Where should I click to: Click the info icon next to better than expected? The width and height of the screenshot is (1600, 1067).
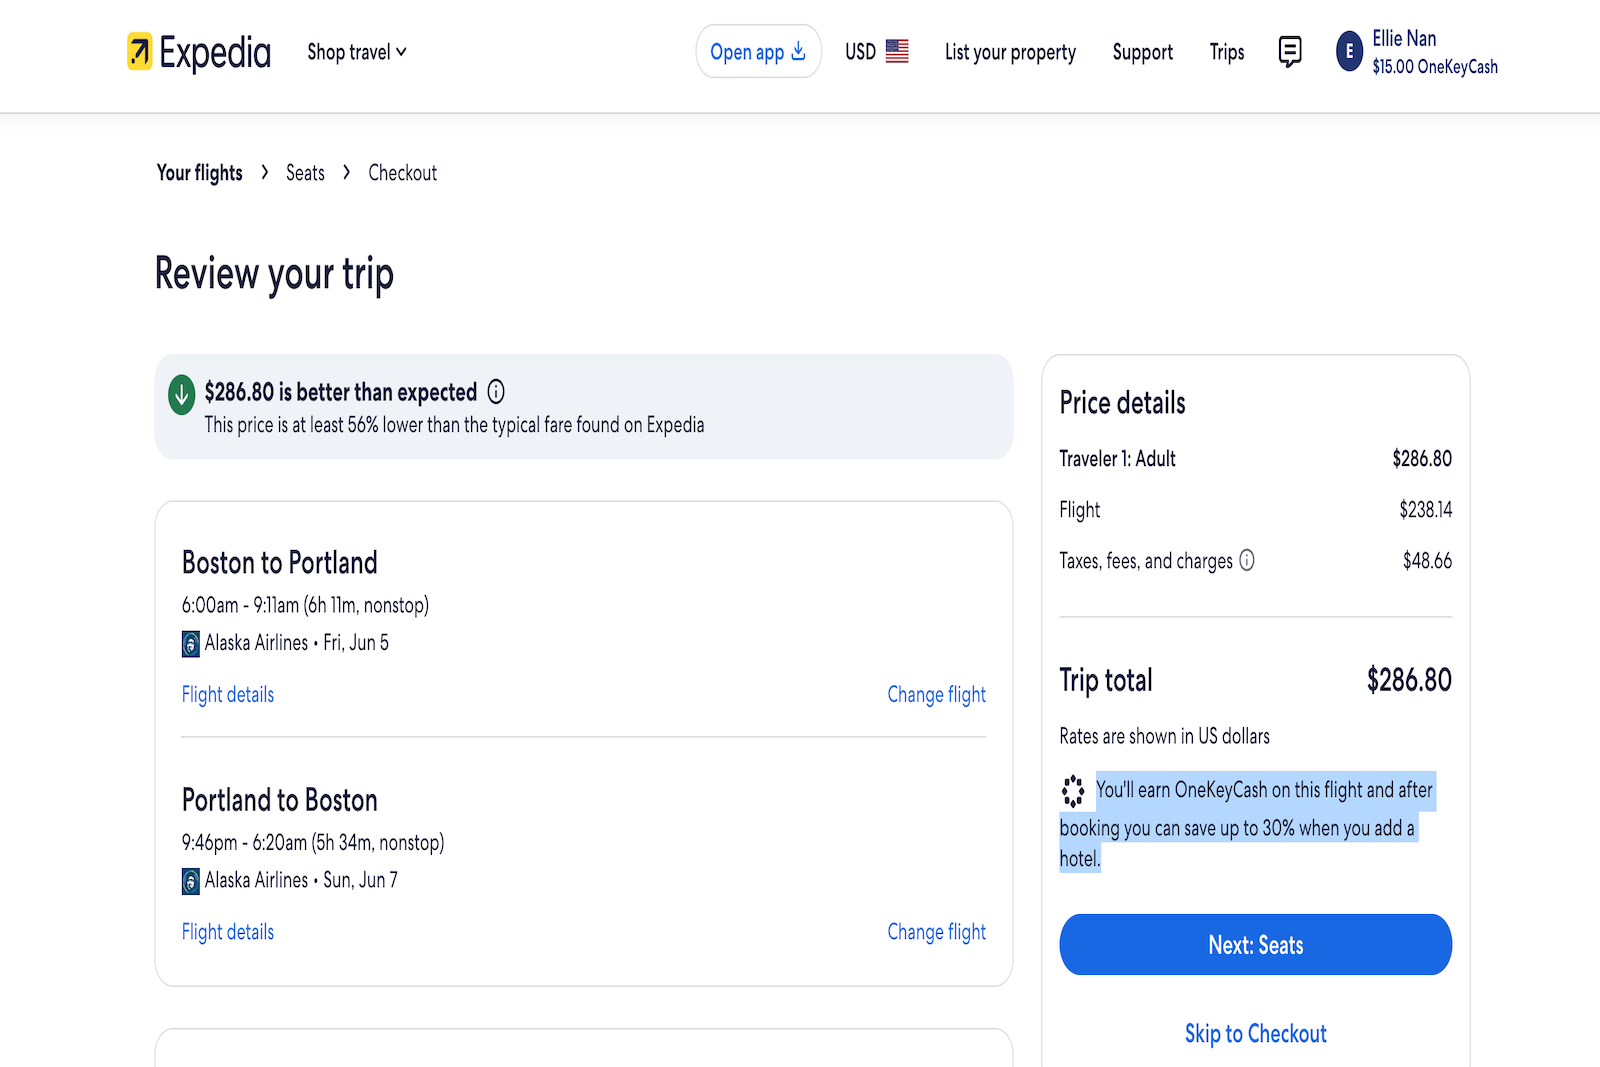pyautogui.click(x=495, y=392)
